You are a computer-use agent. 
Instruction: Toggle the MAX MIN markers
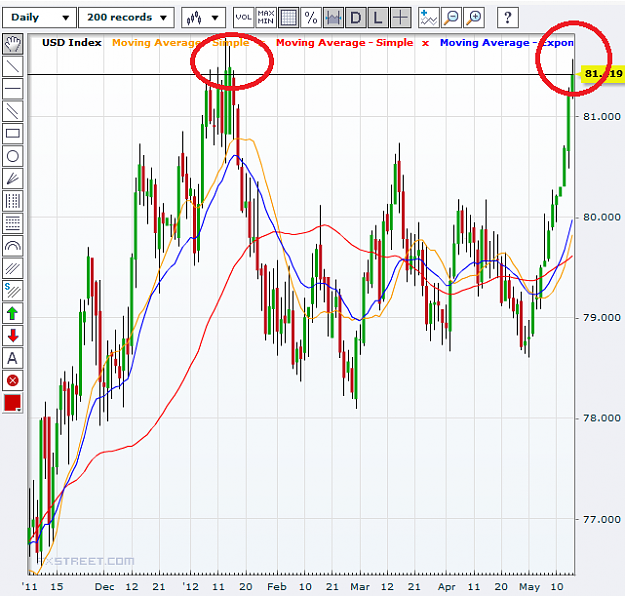pyautogui.click(x=265, y=18)
